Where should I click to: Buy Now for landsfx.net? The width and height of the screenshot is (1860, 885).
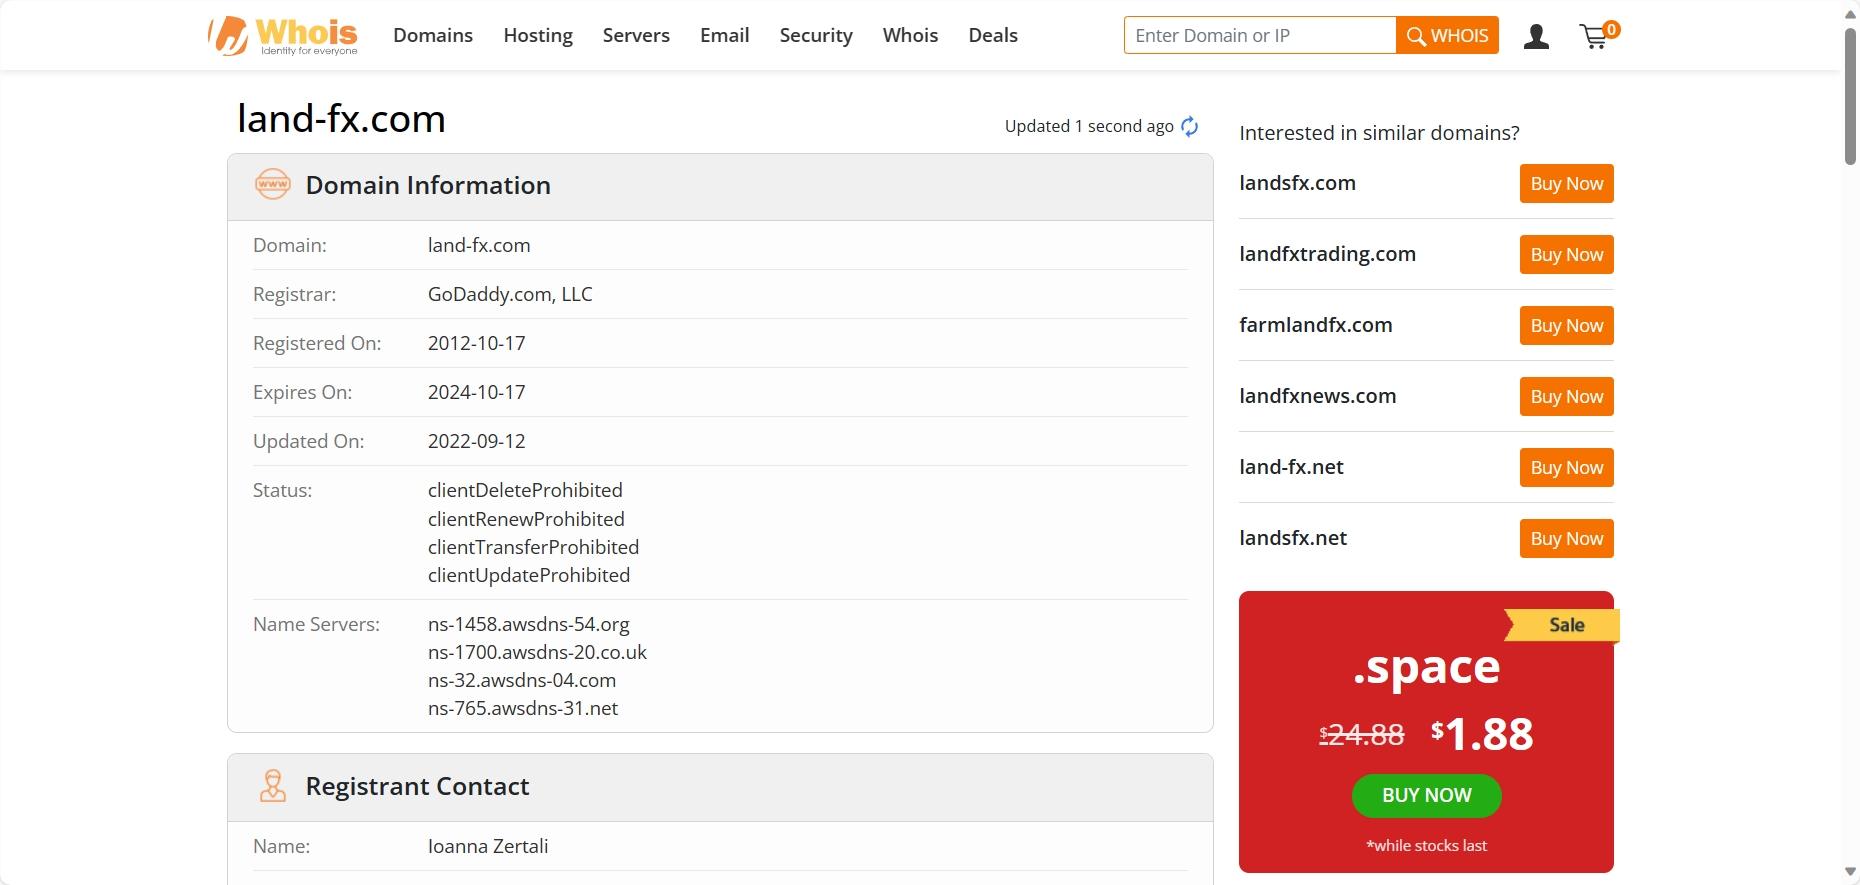pyautogui.click(x=1567, y=539)
